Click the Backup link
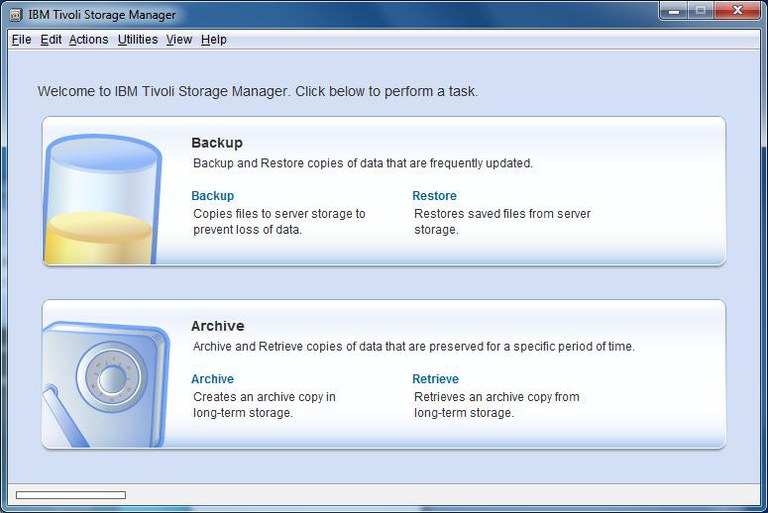The height and width of the screenshot is (513, 768). click(x=212, y=196)
